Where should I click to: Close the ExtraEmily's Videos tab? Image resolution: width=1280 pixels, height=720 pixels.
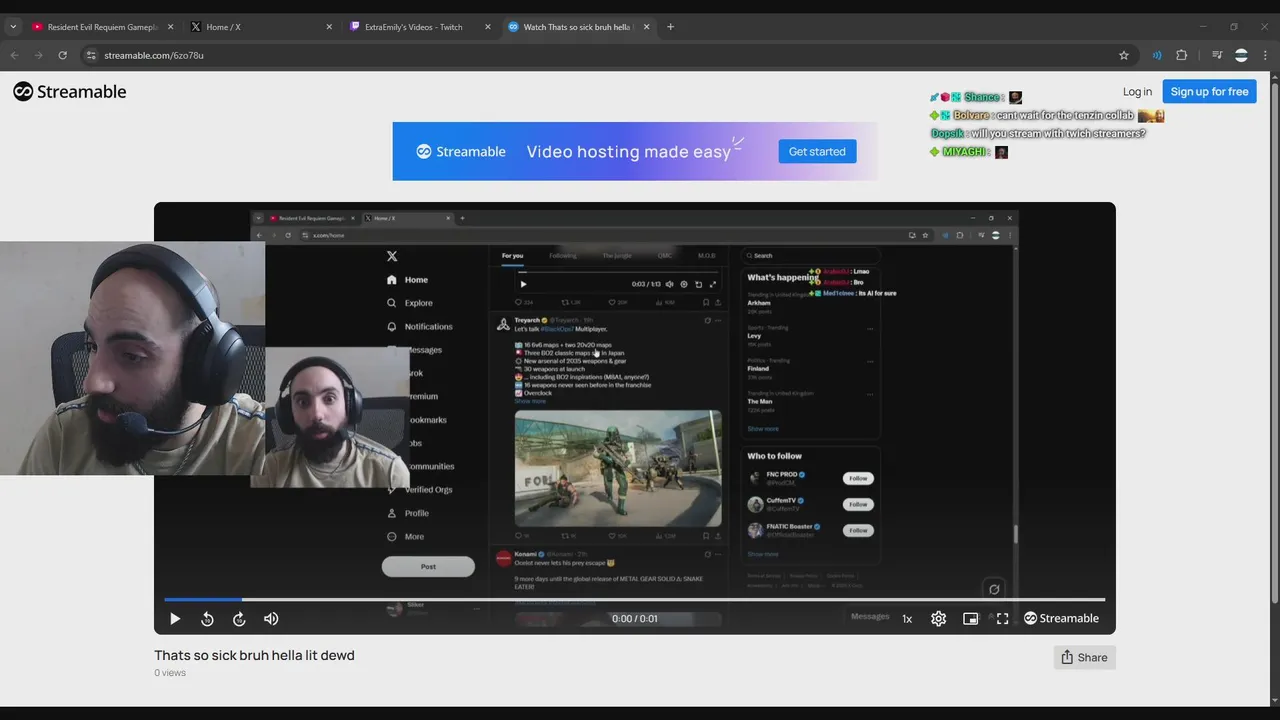[488, 27]
